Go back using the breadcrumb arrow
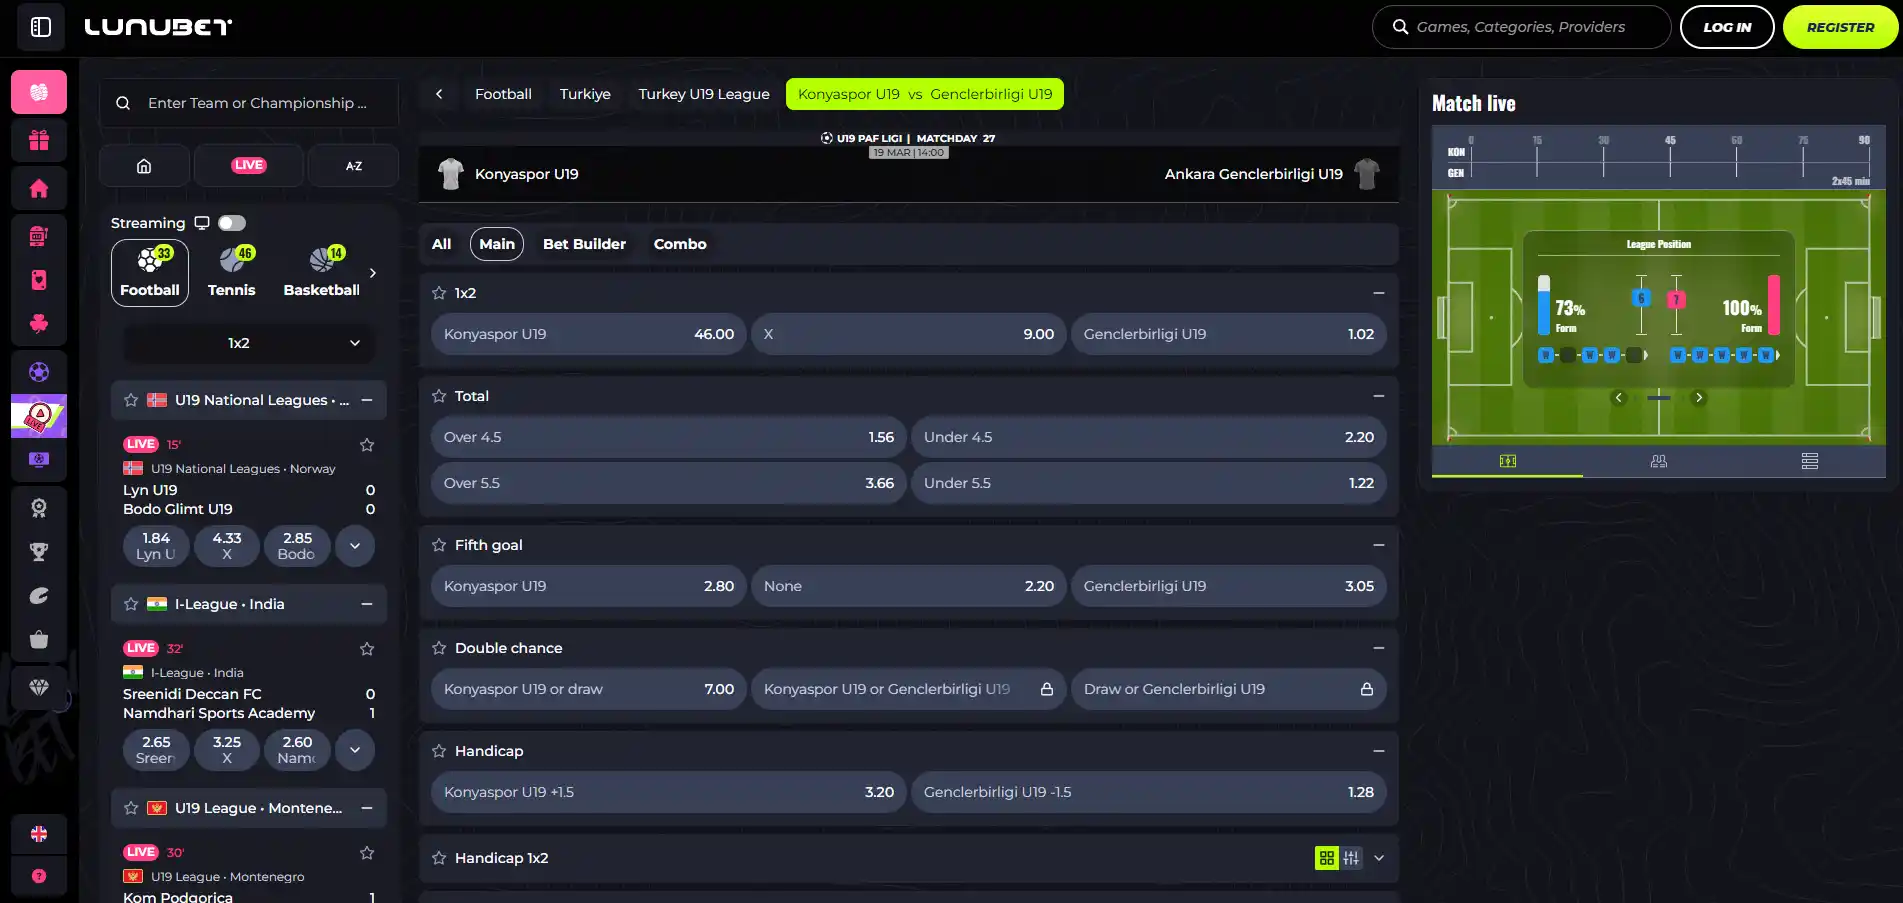The height and width of the screenshot is (903, 1903). point(439,94)
